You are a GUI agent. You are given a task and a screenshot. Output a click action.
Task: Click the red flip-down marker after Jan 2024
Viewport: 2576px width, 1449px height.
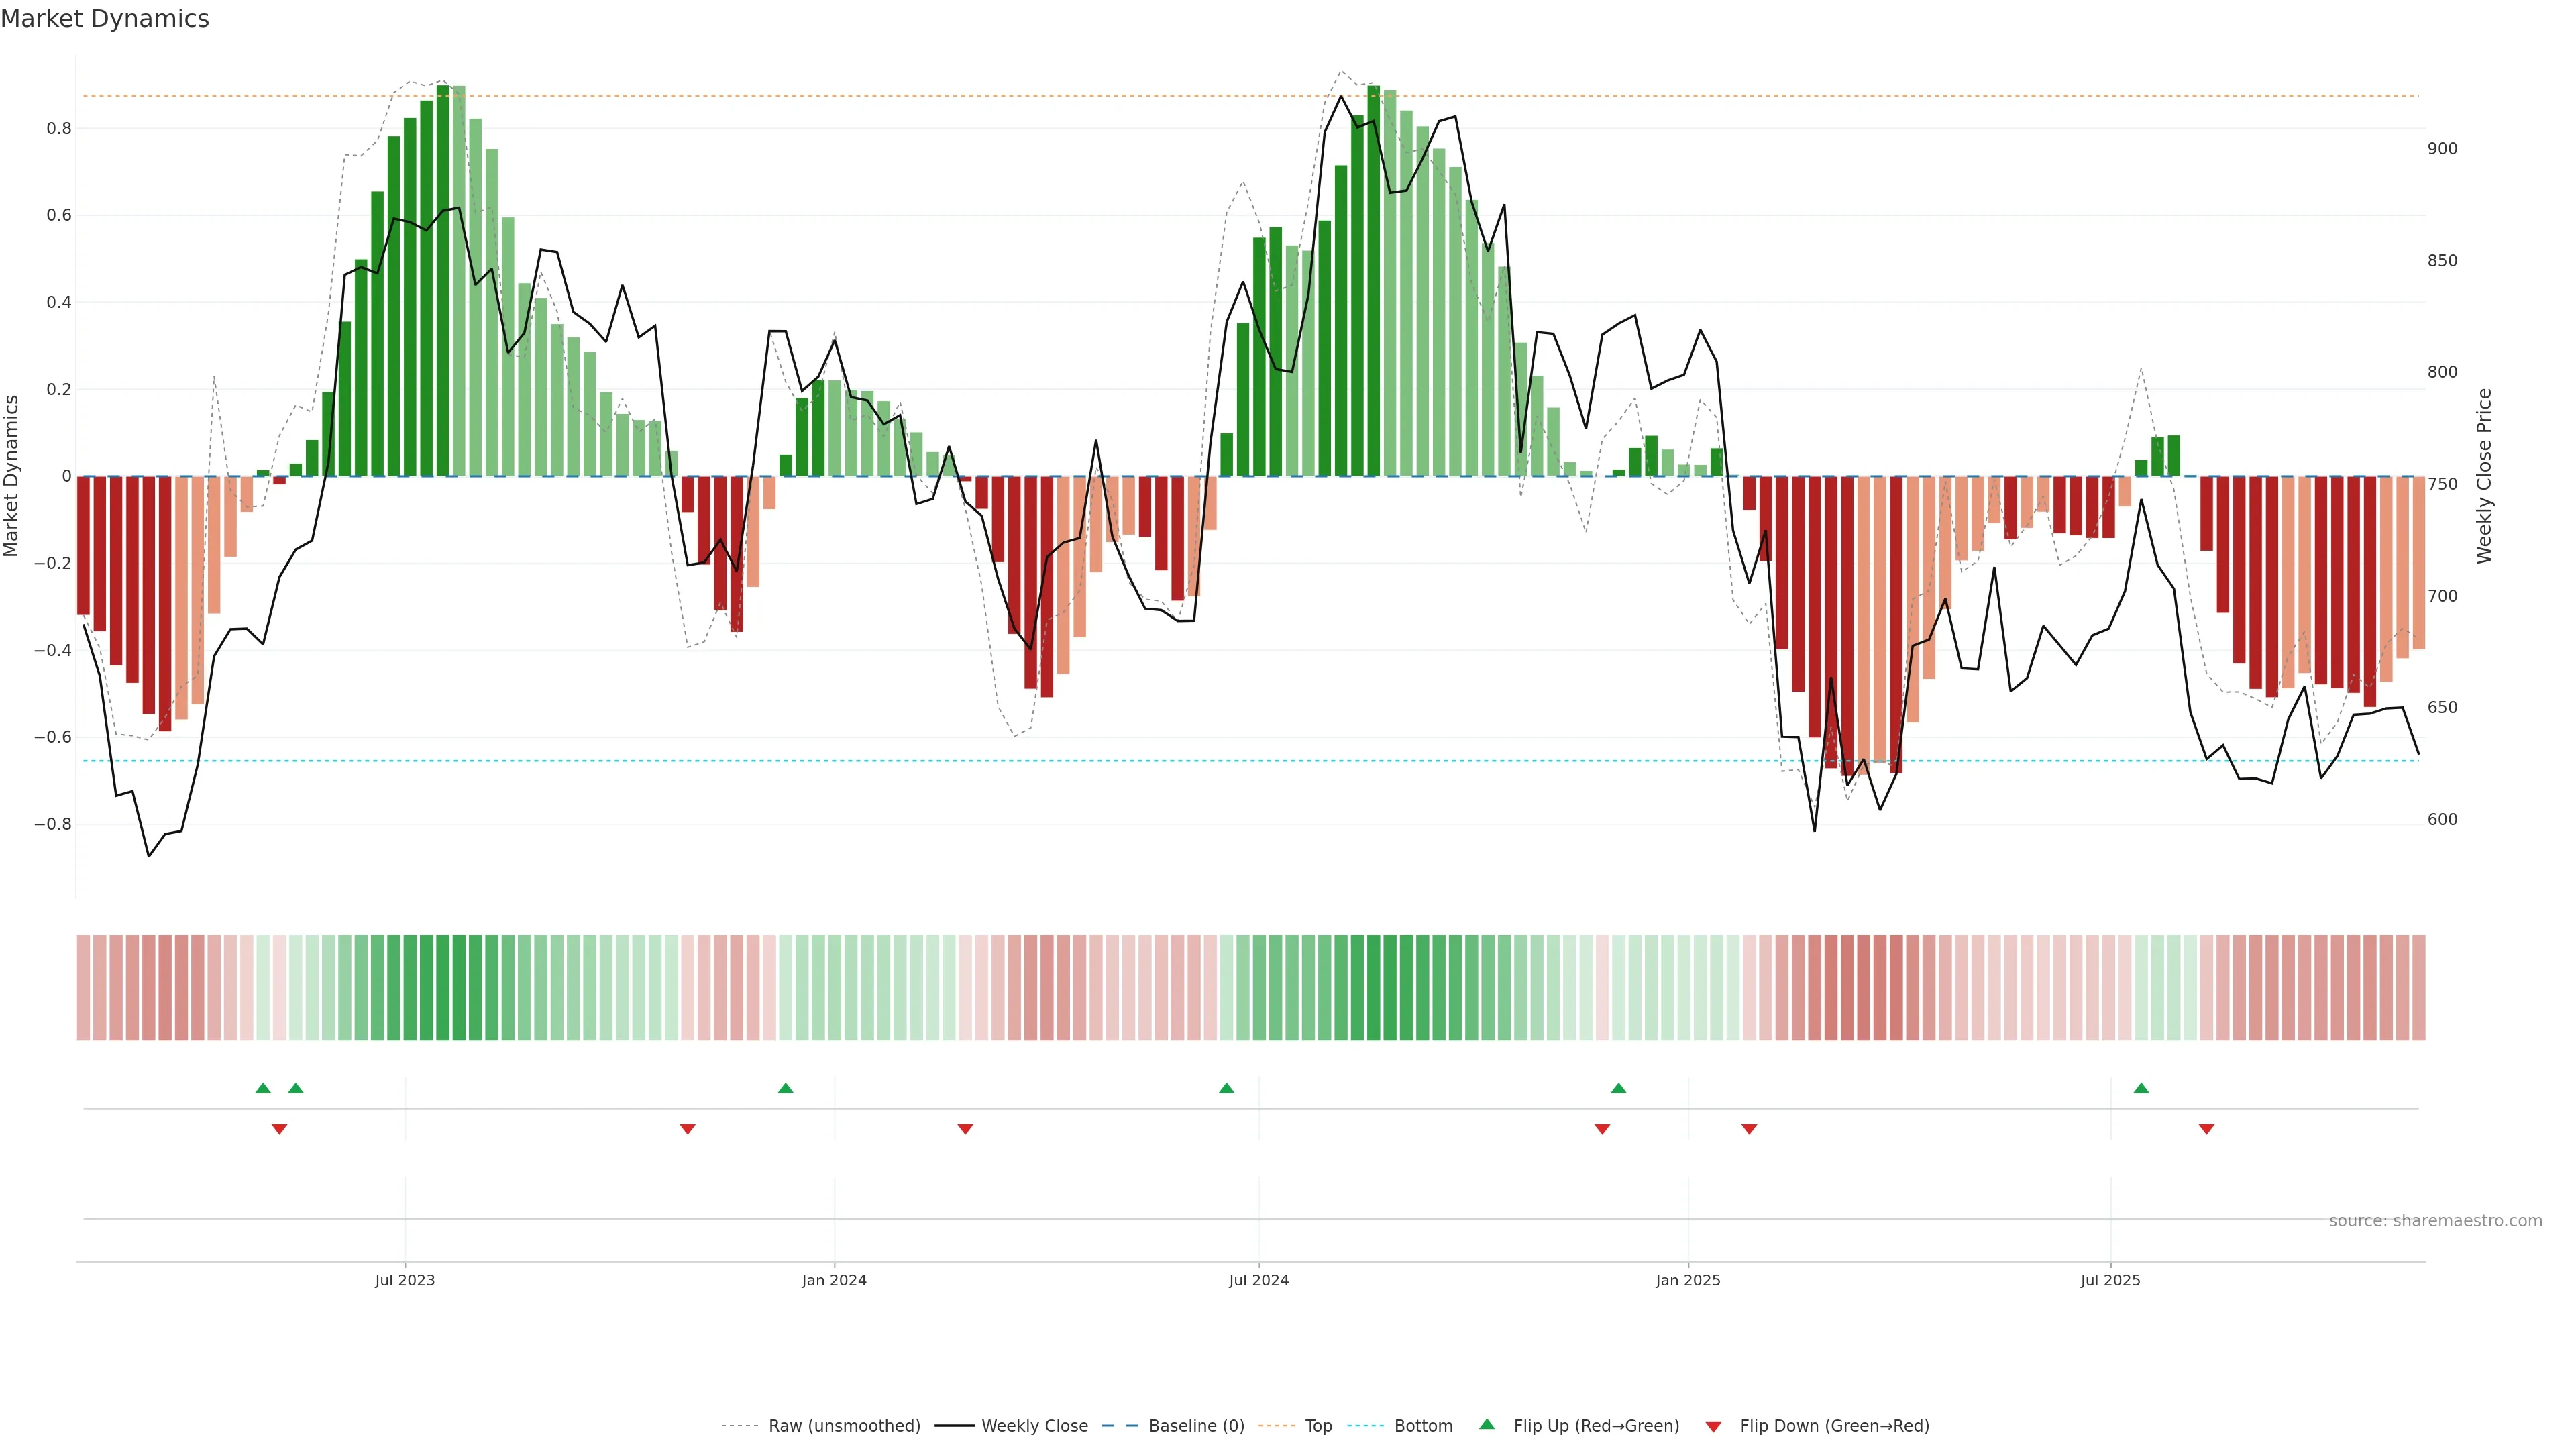[965, 1129]
